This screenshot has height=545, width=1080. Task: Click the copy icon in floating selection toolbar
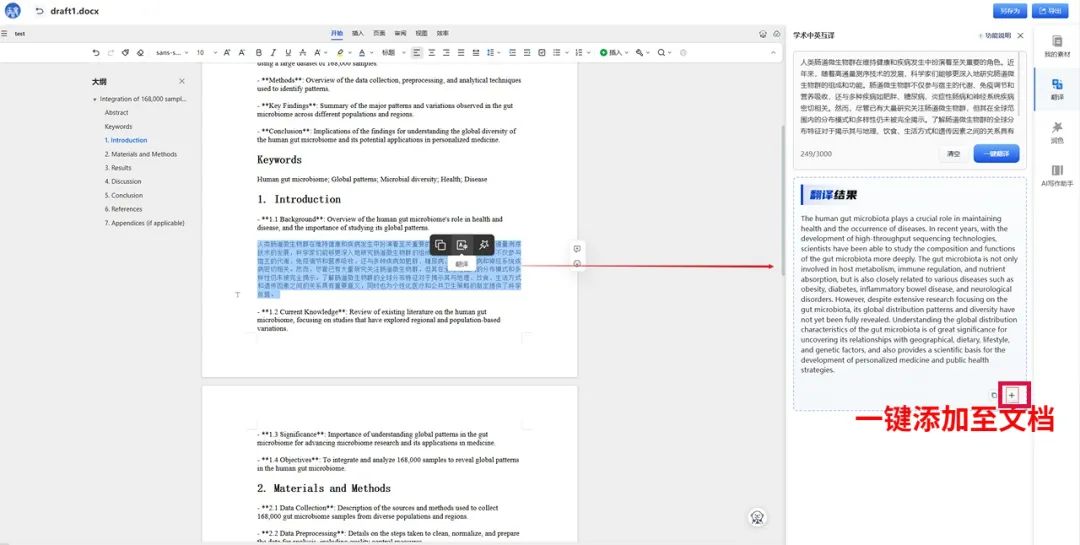coord(441,245)
